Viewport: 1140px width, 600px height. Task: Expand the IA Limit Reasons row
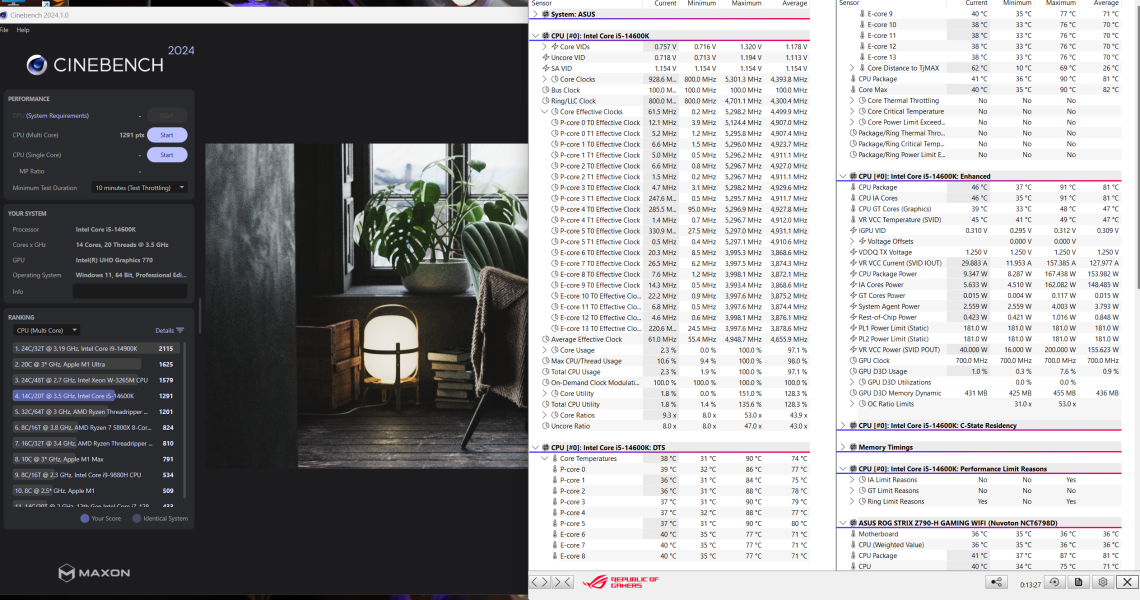point(852,479)
